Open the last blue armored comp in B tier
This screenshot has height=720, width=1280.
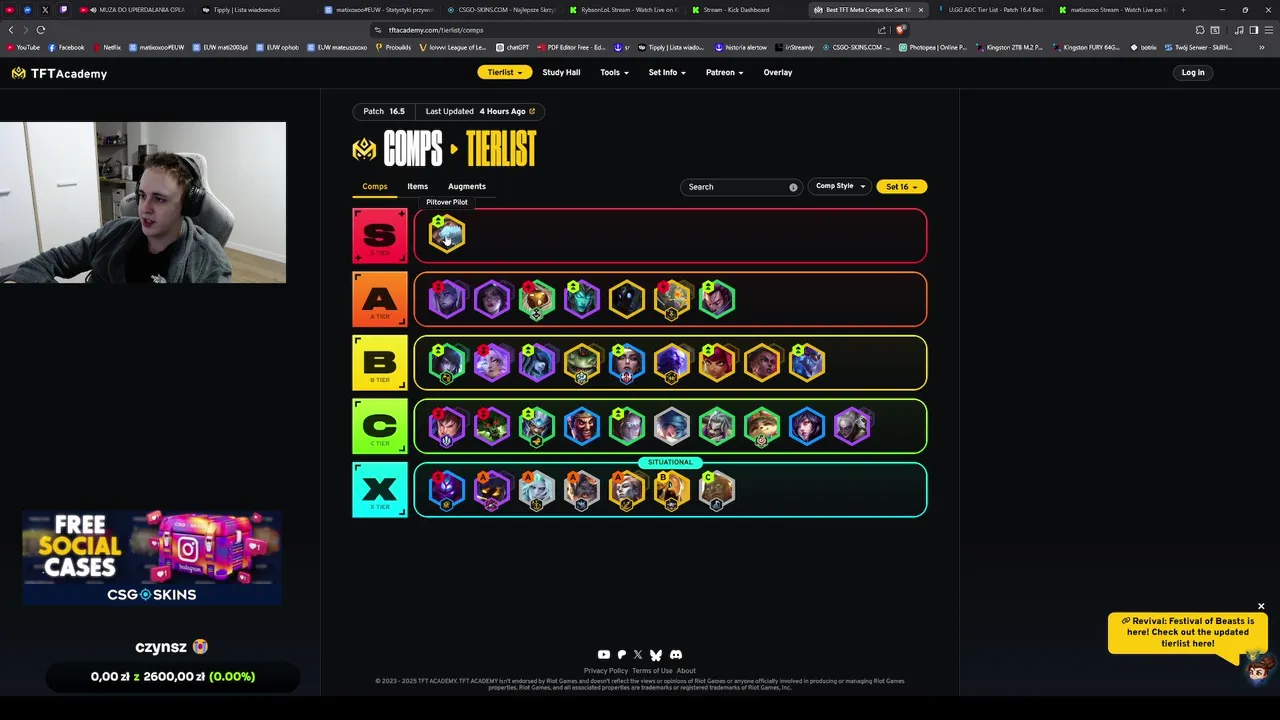(x=807, y=363)
